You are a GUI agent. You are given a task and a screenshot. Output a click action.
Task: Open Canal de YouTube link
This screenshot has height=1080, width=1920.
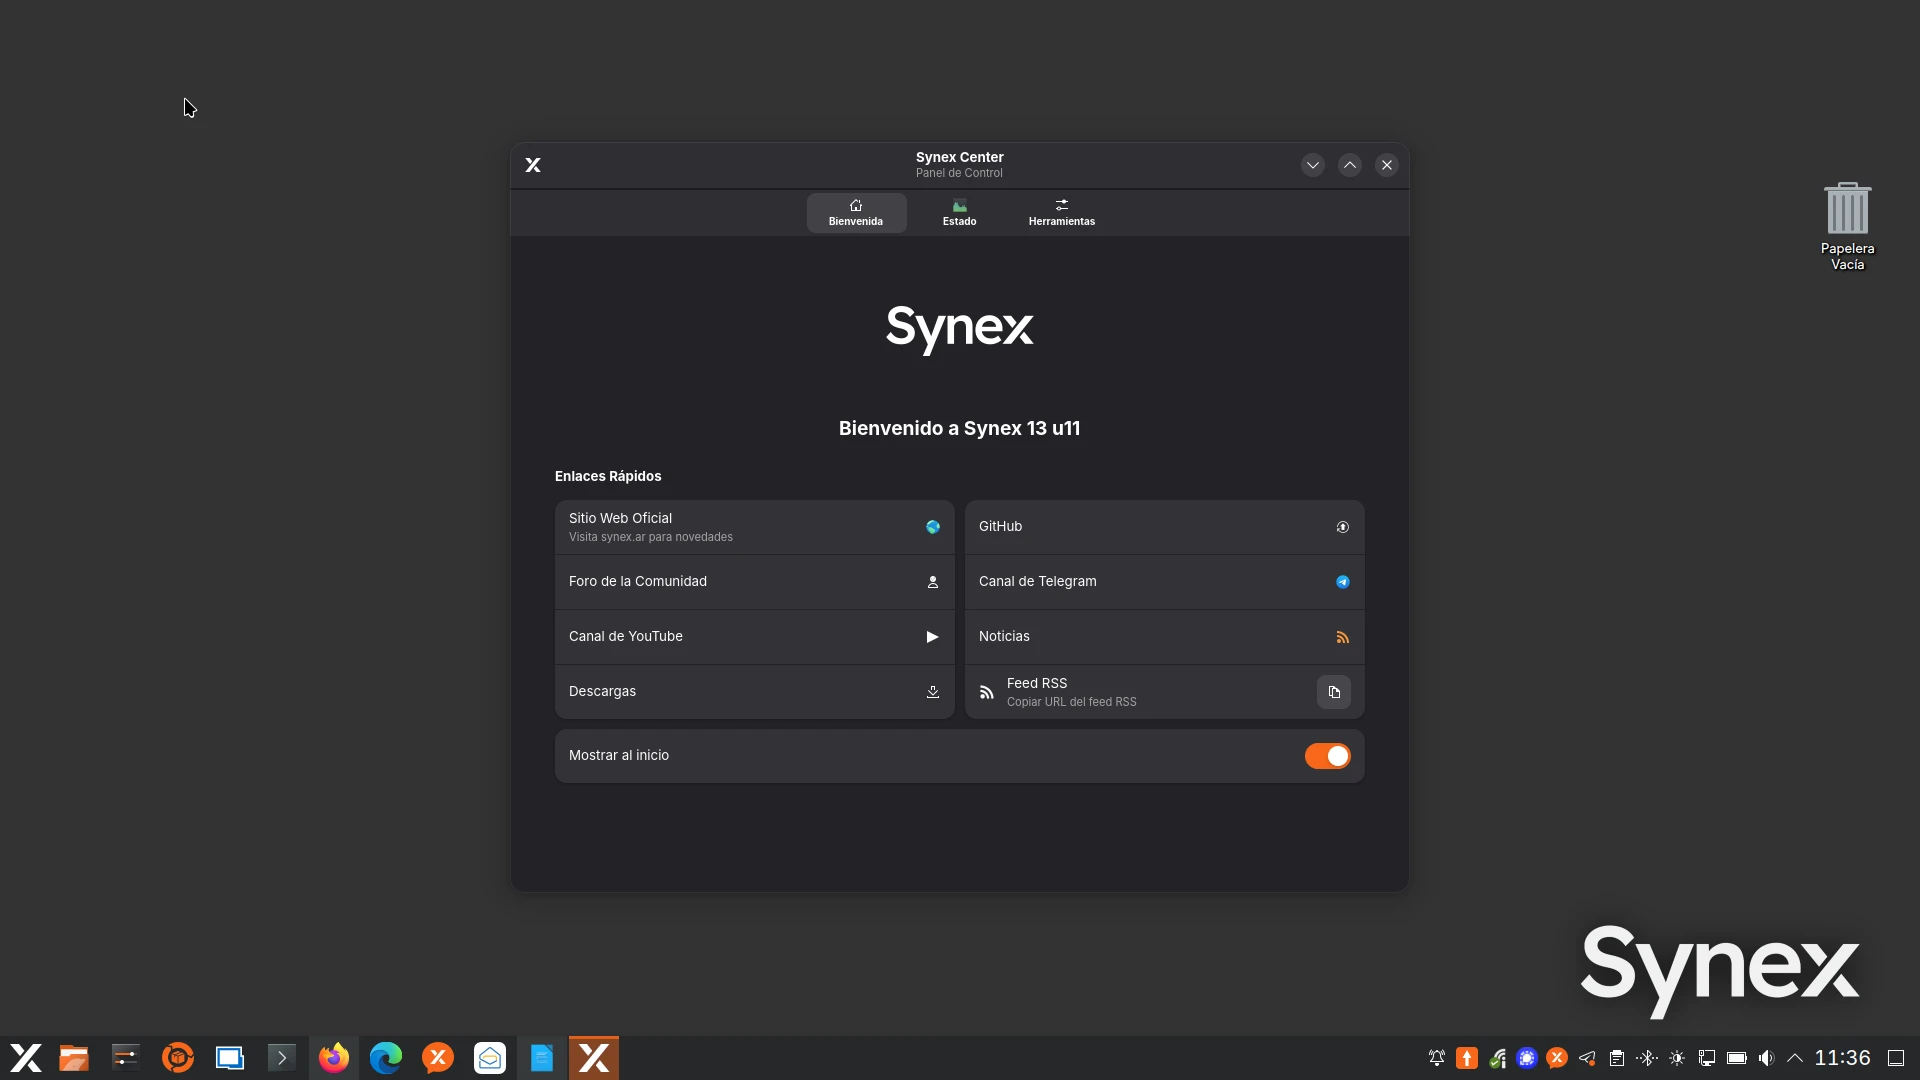tap(755, 637)
